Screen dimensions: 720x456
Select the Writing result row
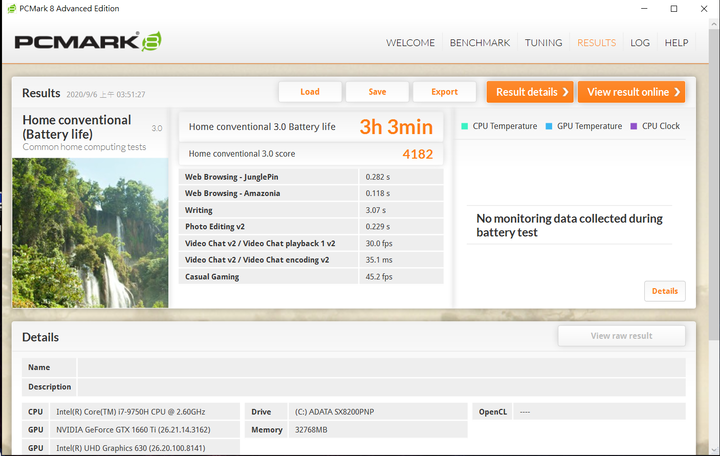(311, 210)
